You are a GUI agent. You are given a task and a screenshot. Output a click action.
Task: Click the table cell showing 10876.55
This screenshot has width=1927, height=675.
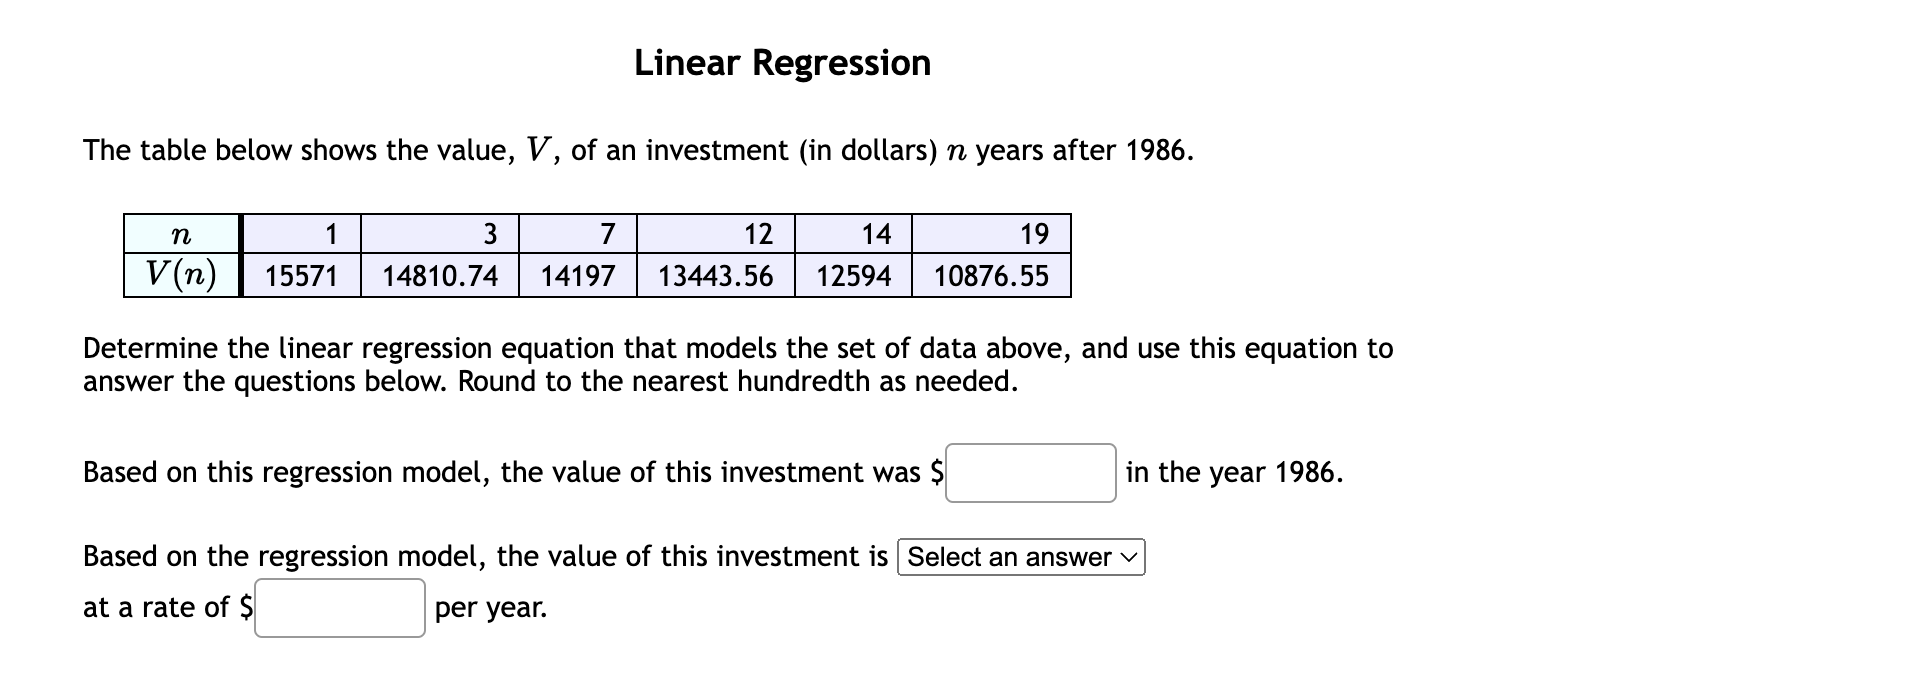click(x=991, y=276)
